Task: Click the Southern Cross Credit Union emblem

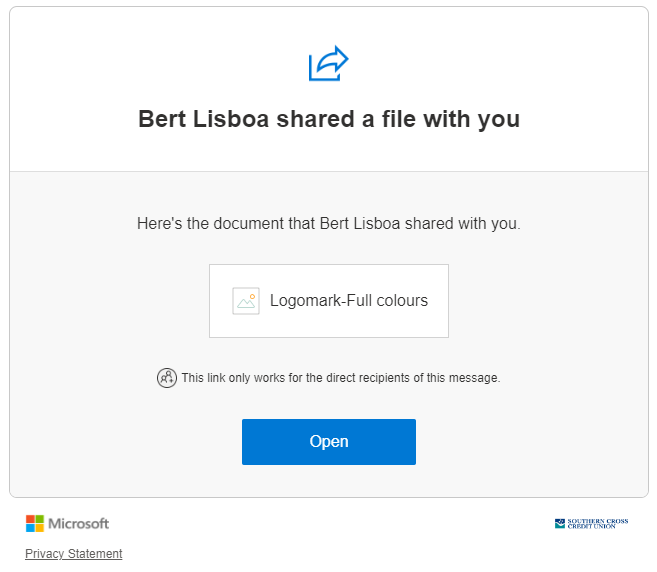Action: (x=560, y=523)
